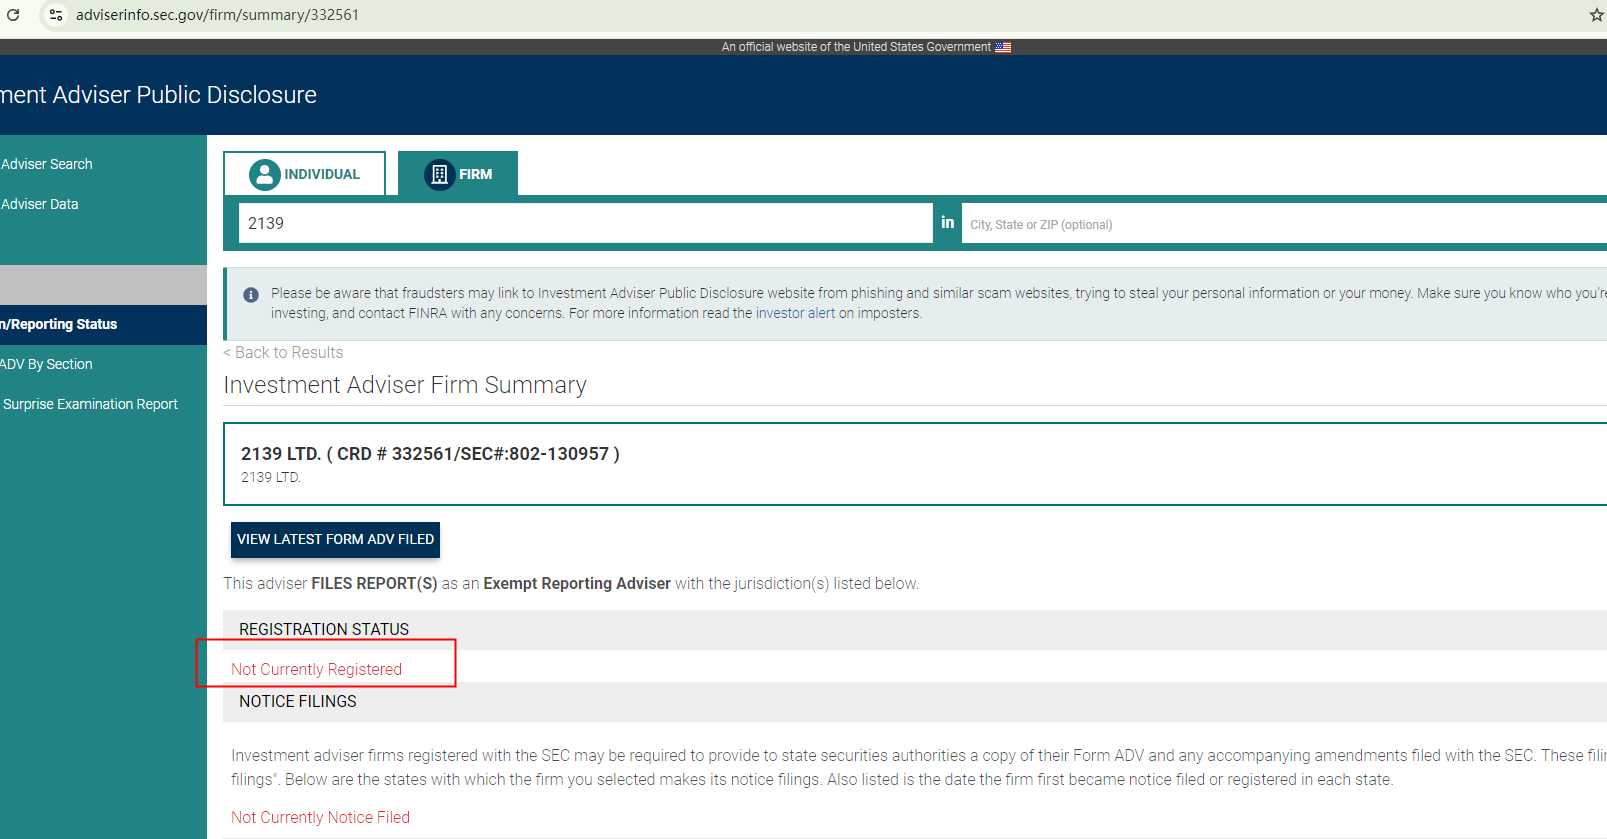
Task: Click the REGISTRATION STATUS section header
Action: 324,629
